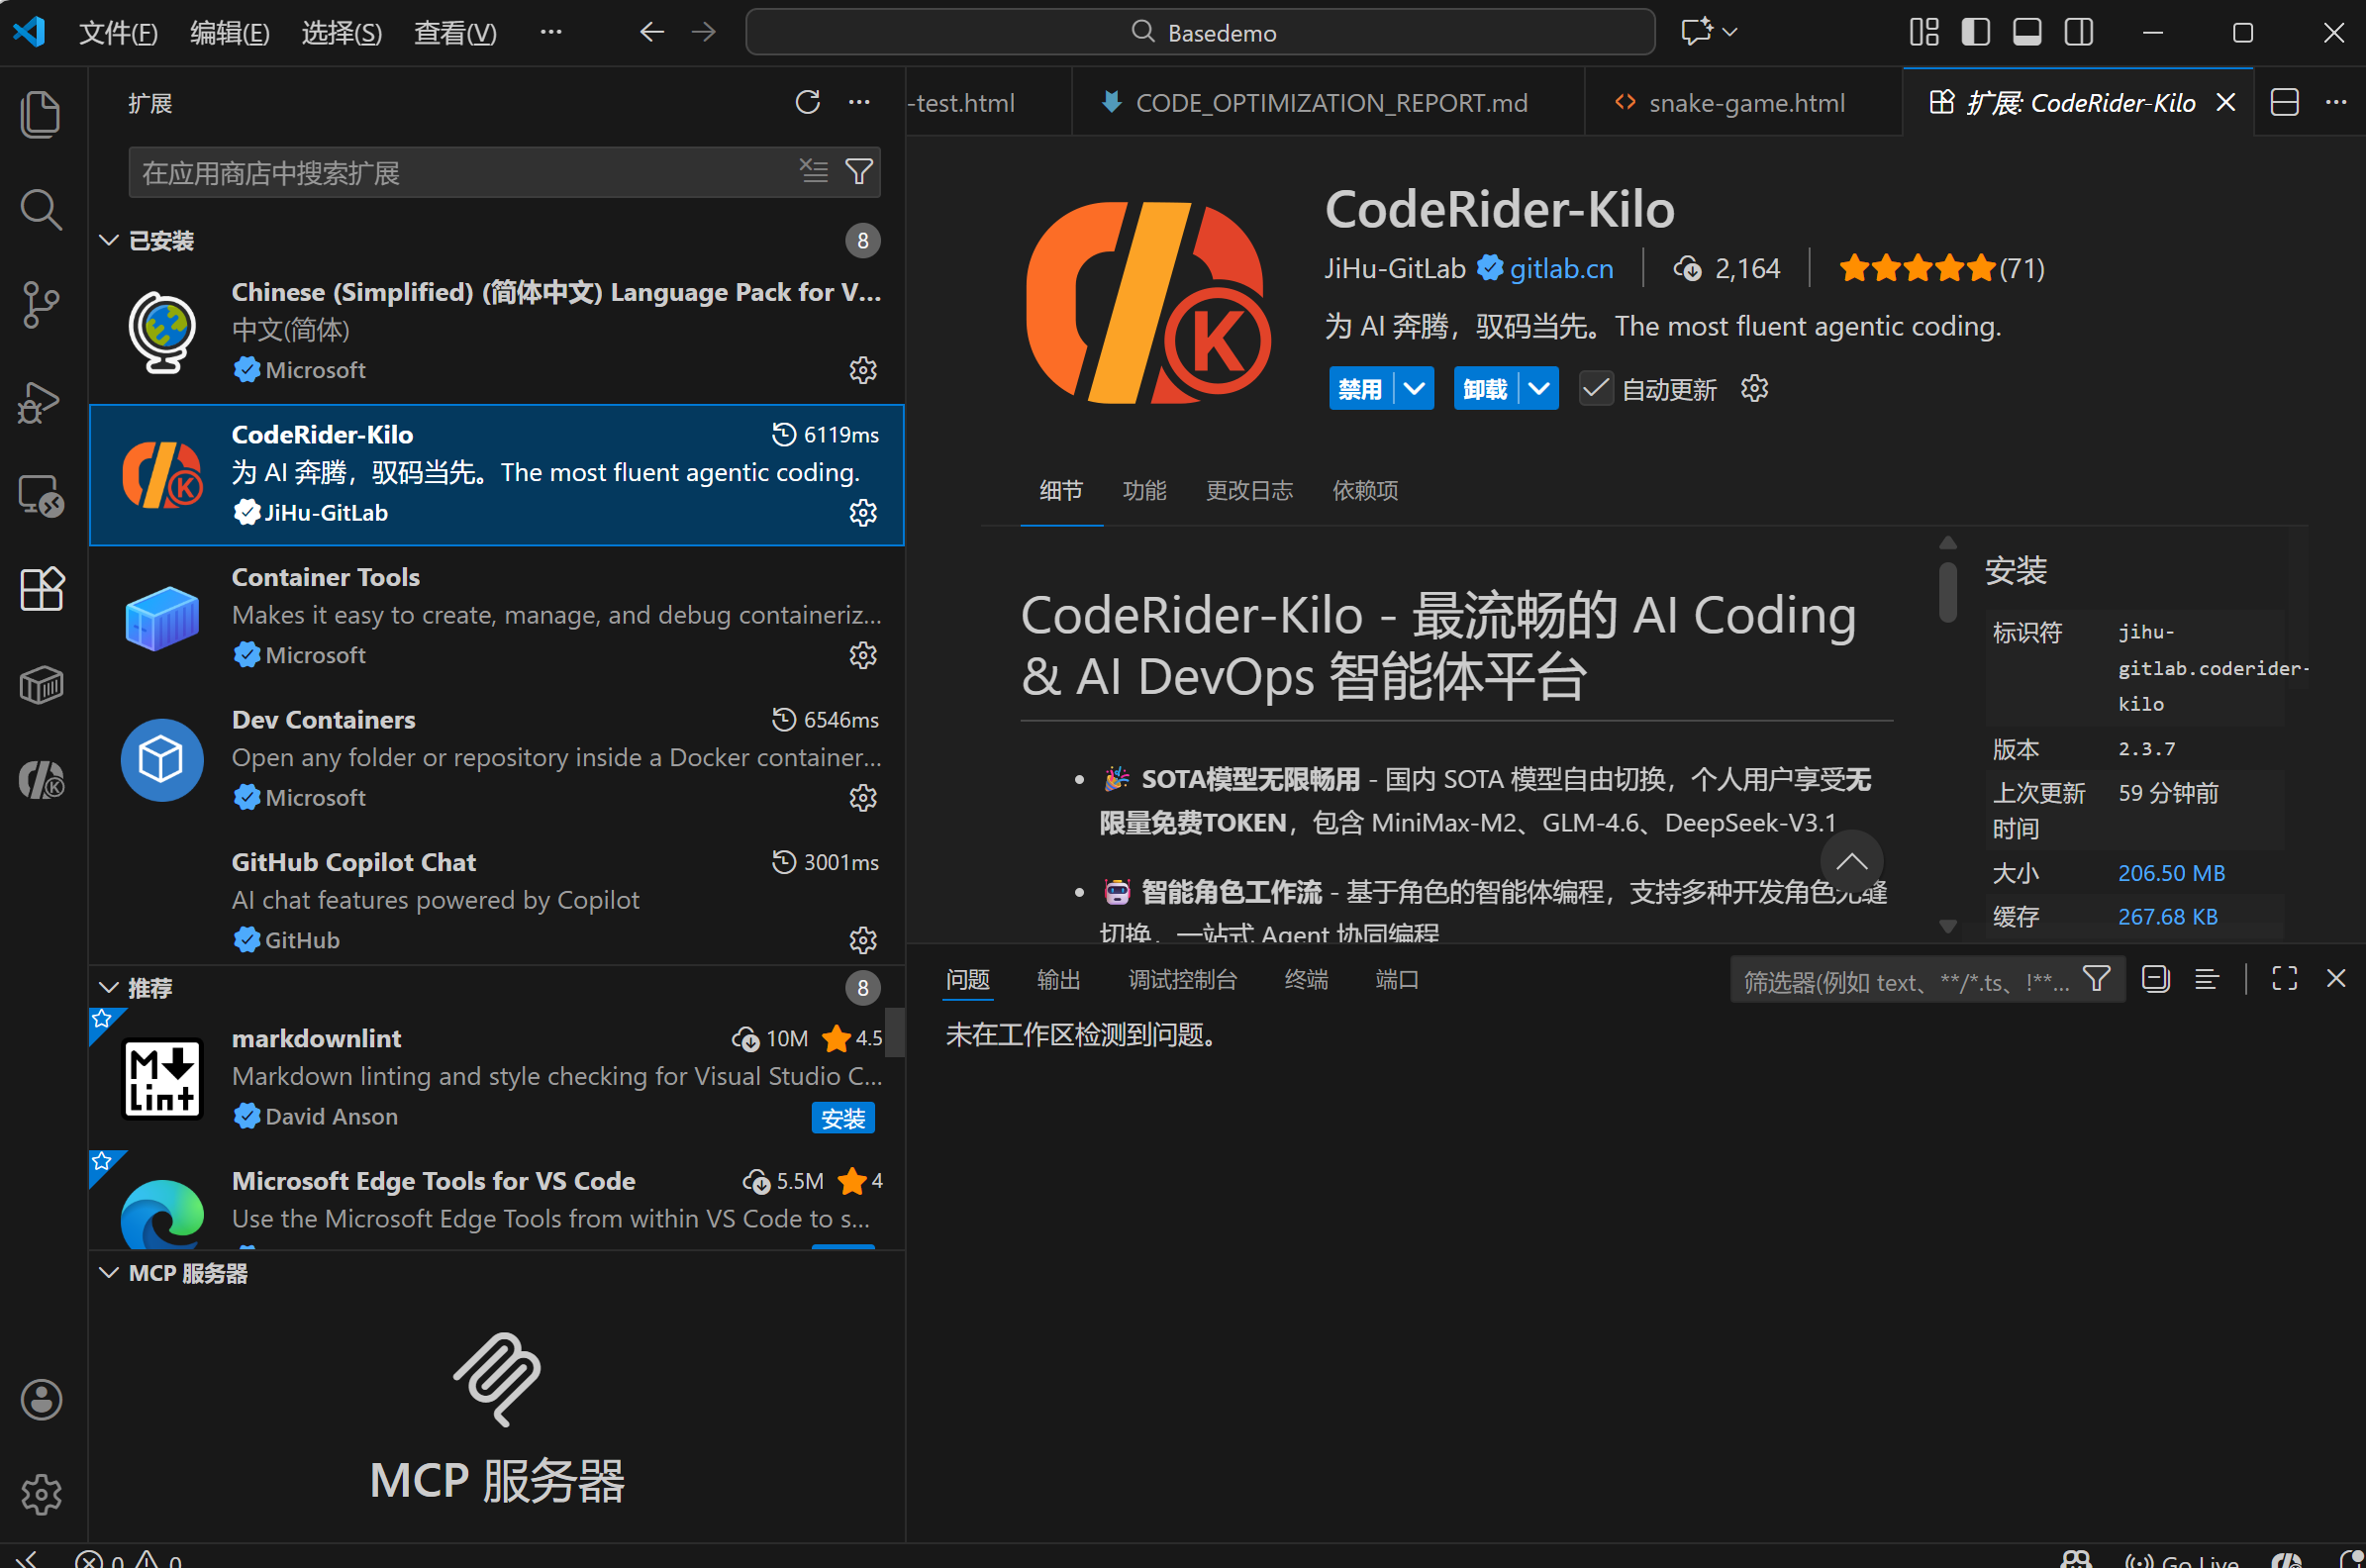Toggle the primary side bar layout button
Screen dimensions: 2366x1568
pos(1975,32)
